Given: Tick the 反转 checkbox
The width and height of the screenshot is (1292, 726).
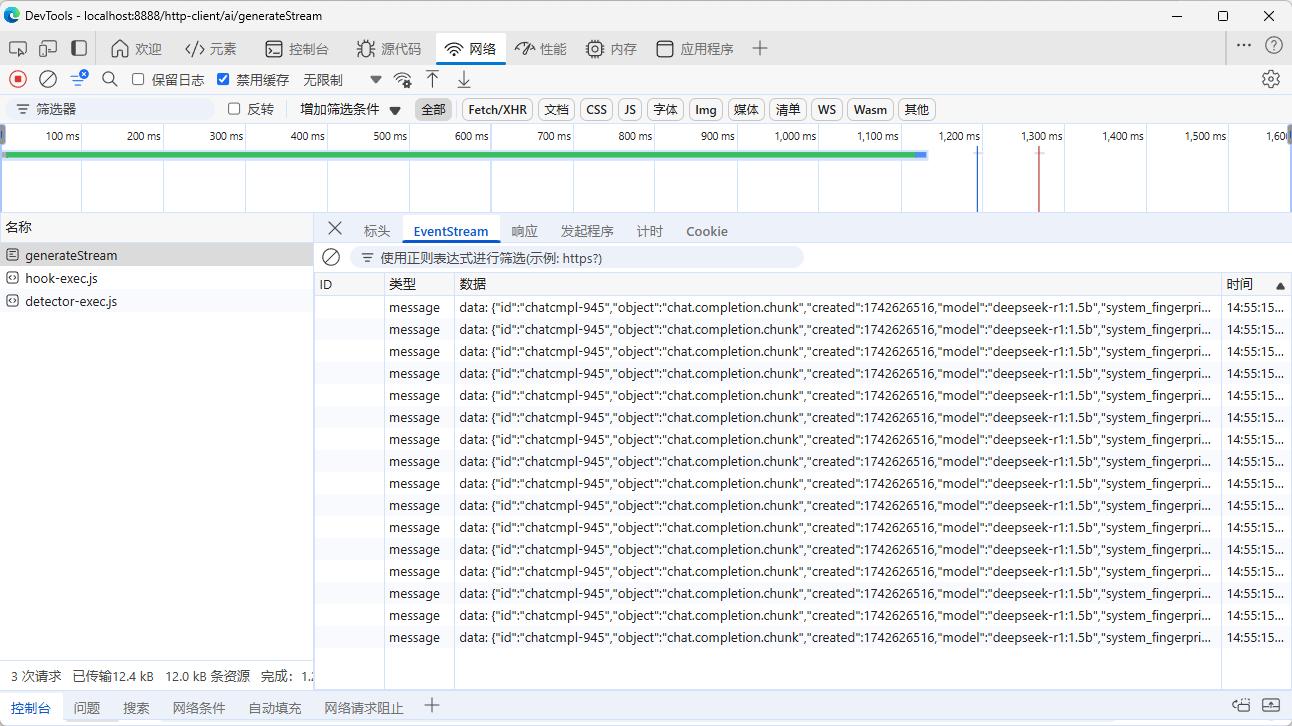Looking at the screenshot, I should [234, 109].
